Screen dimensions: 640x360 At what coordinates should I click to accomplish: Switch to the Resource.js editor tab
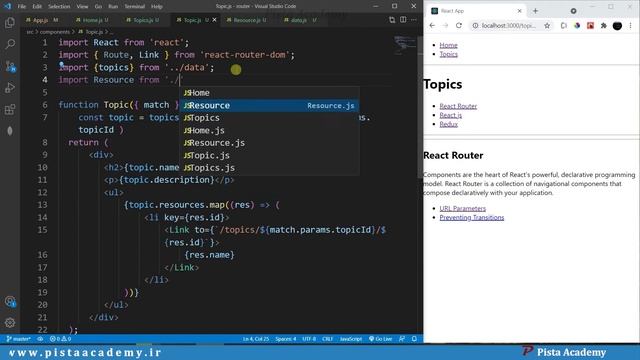pyautogui.click(x=247, y=20)
